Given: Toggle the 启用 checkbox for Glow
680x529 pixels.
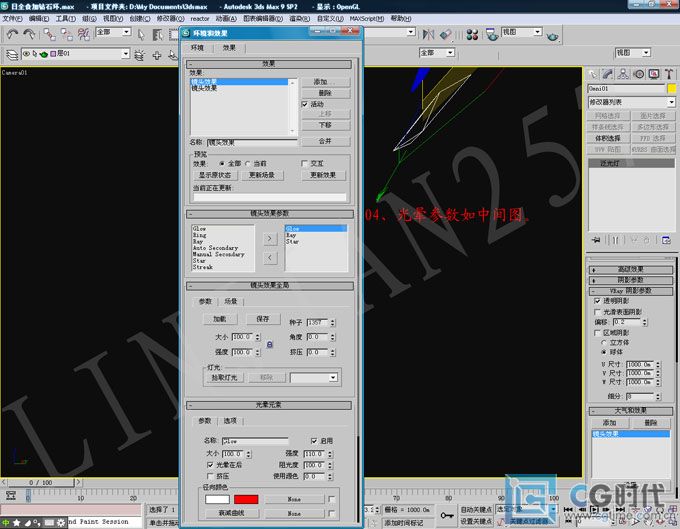Looking at the screenshot, I should click(314, 441).
